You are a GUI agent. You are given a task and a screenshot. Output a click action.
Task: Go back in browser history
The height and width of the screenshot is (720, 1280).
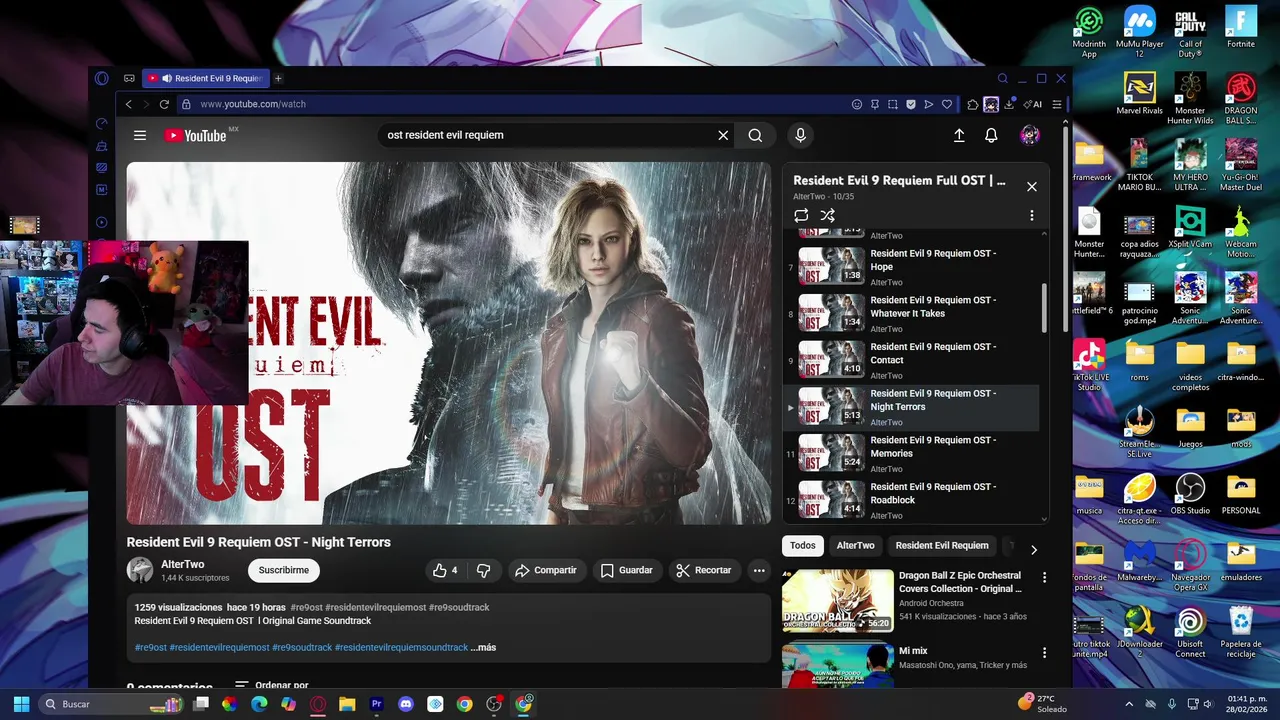click(128, 104)
